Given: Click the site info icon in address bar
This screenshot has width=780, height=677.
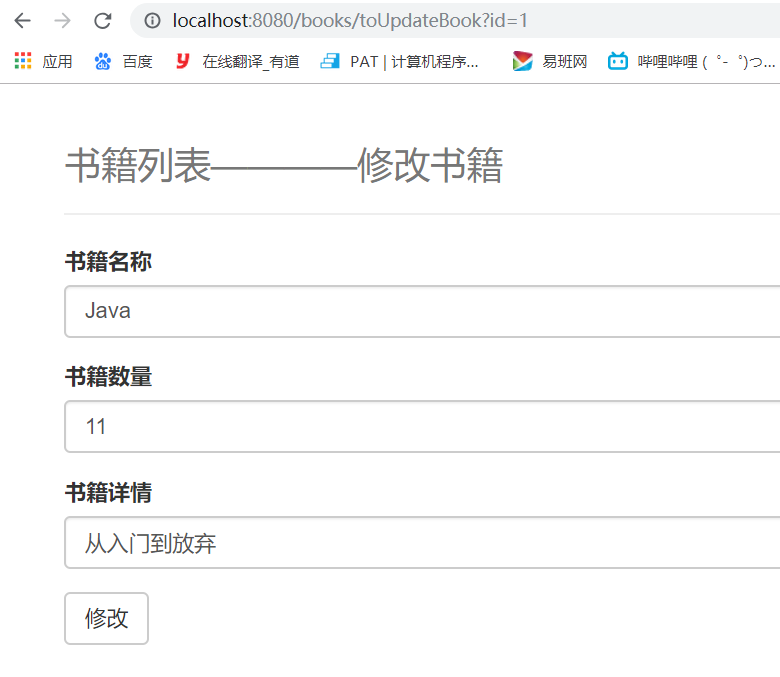Looking at the screenshot, I should (152, 20).
